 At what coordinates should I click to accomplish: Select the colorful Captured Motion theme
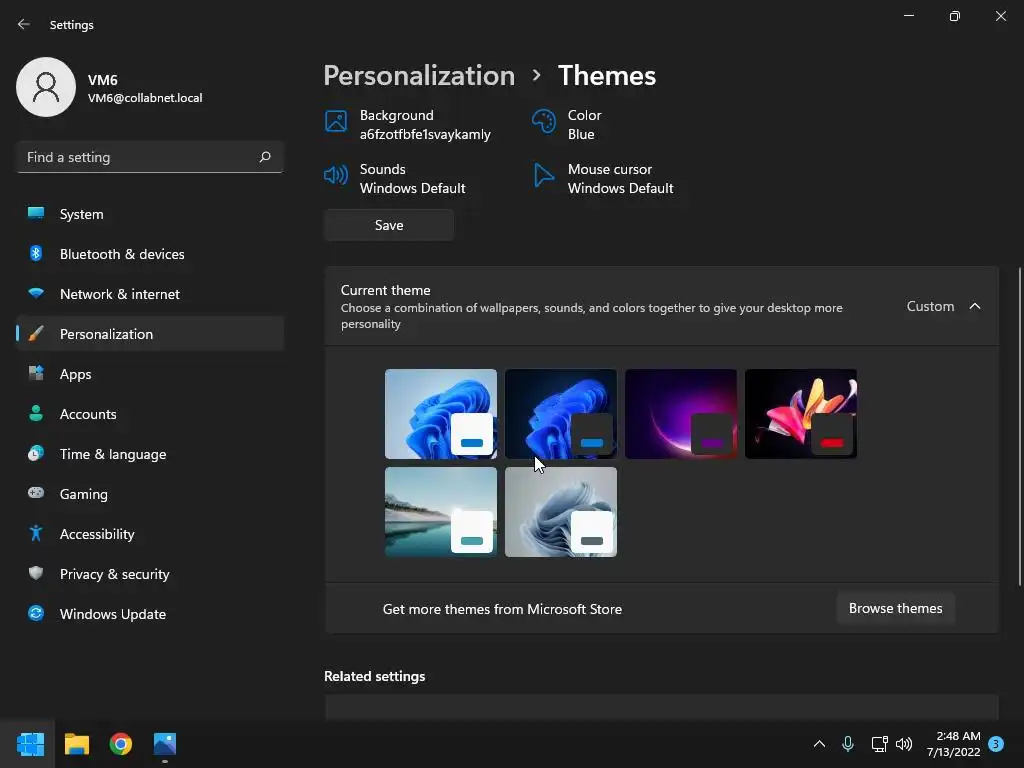(801, 413)
